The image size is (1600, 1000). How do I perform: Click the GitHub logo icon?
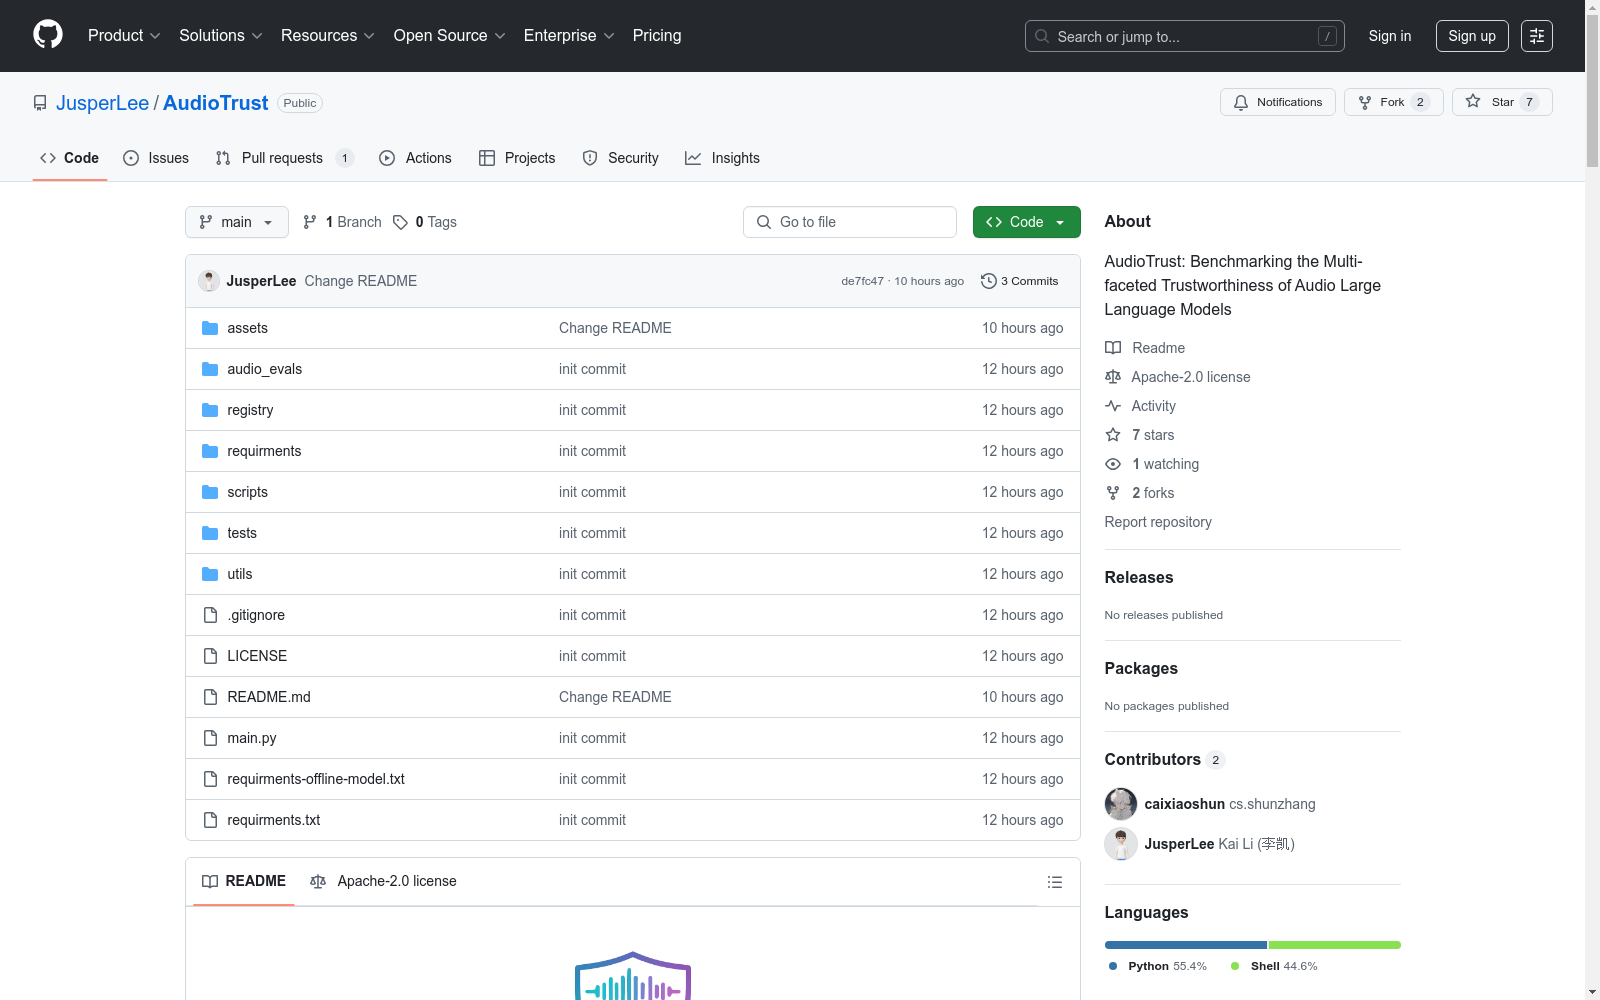pyautogui.click(x=48, y=35)
